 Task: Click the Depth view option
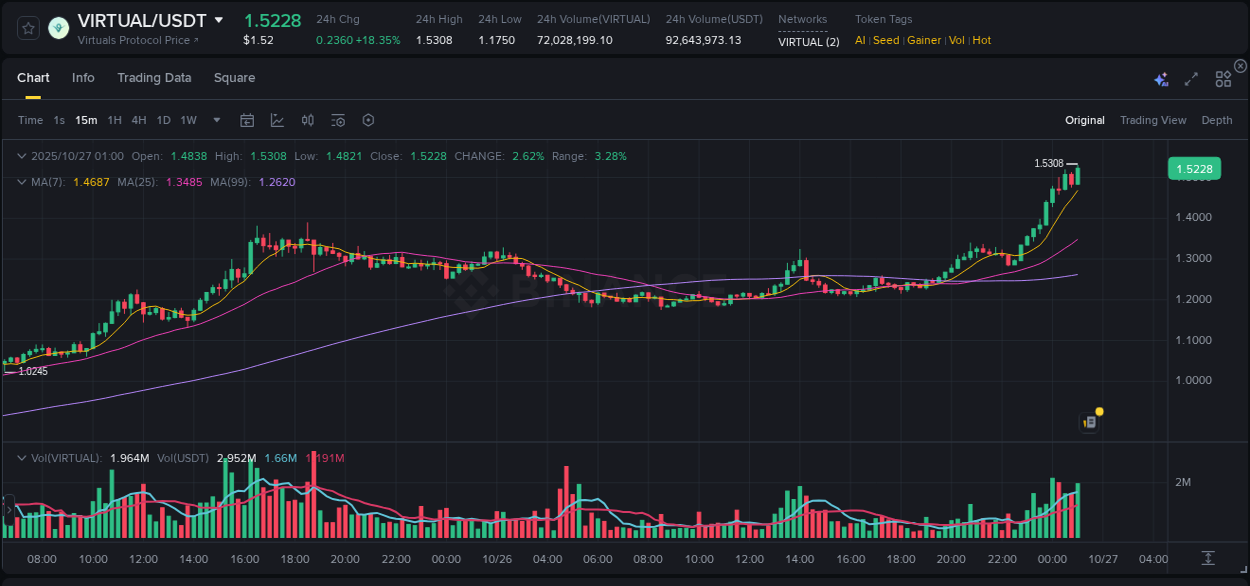(1216, 120)
